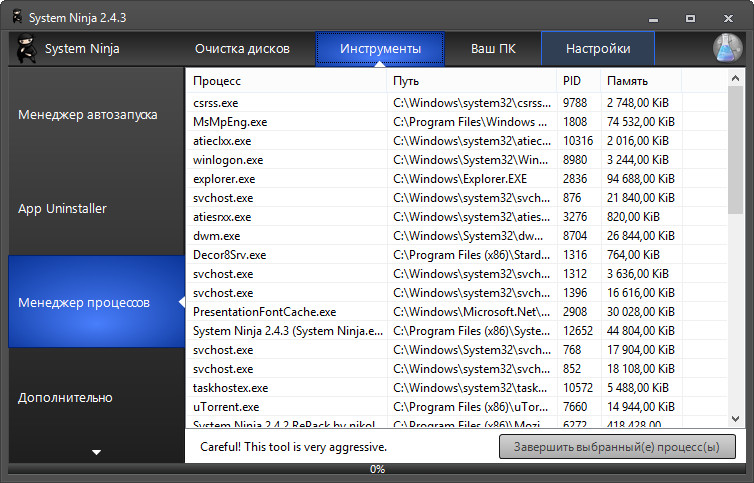This screenshot has height=483, width=754.
Task: Select the uTorrent.exe process
Action: coord(456,407)
